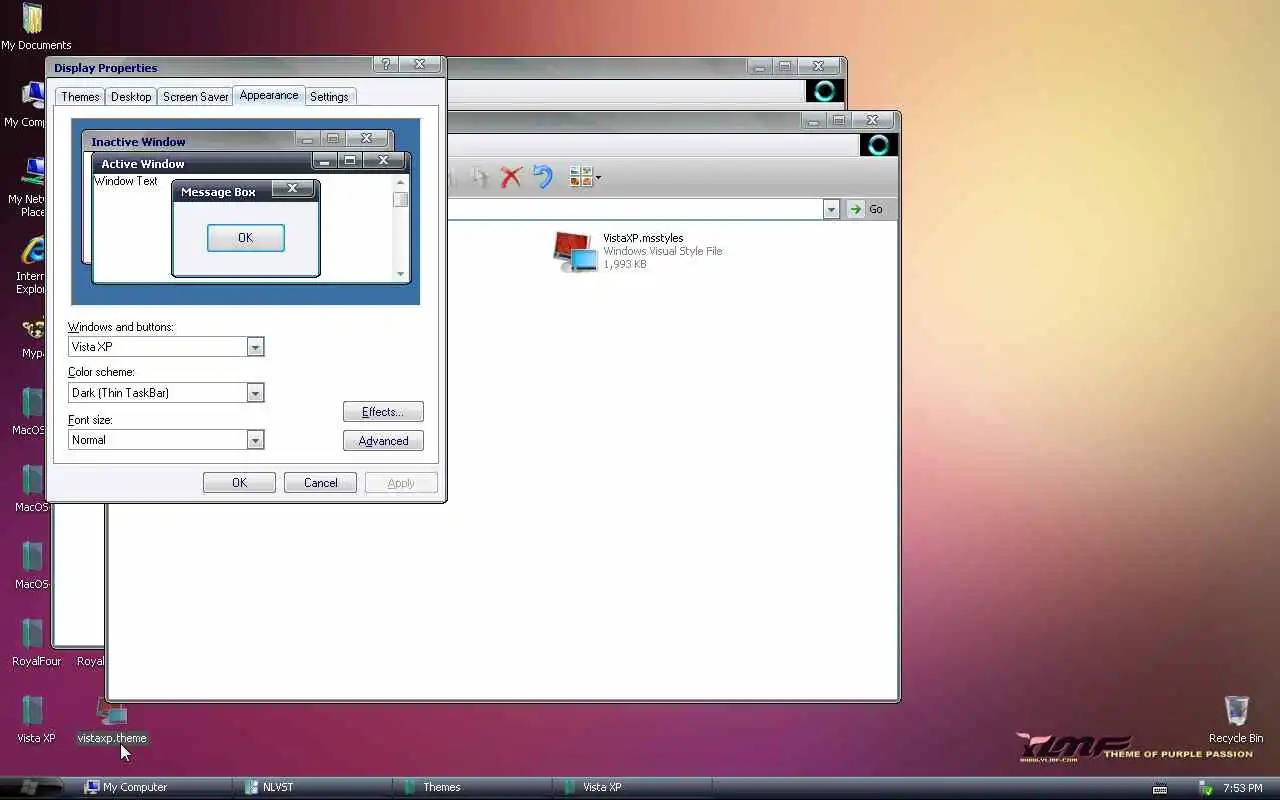Click the VistaXP.msstyles filename text
Viewport: 1280px width, 800px height.
[x=643, y=238]
